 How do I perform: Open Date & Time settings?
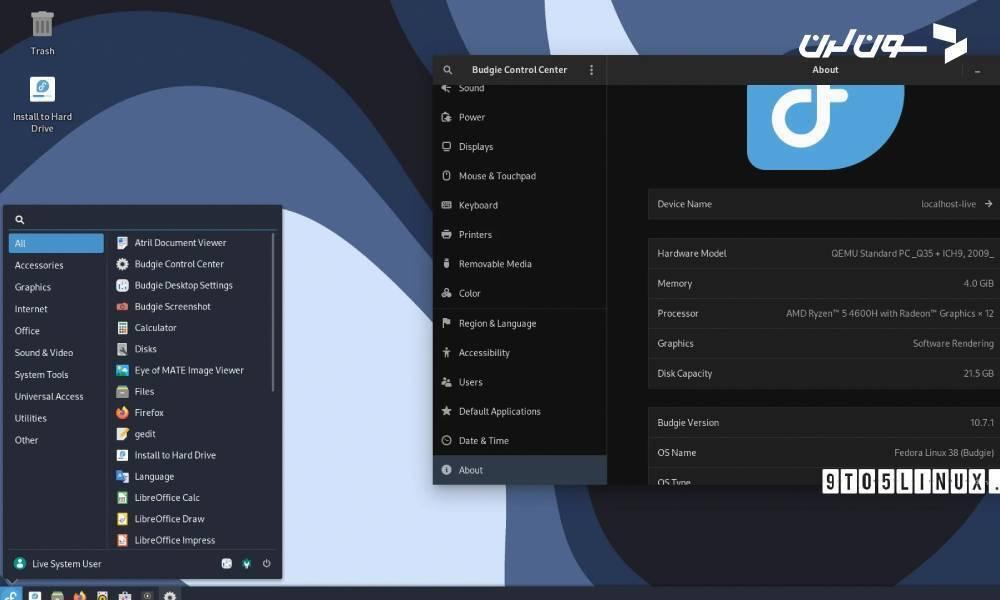520,441
